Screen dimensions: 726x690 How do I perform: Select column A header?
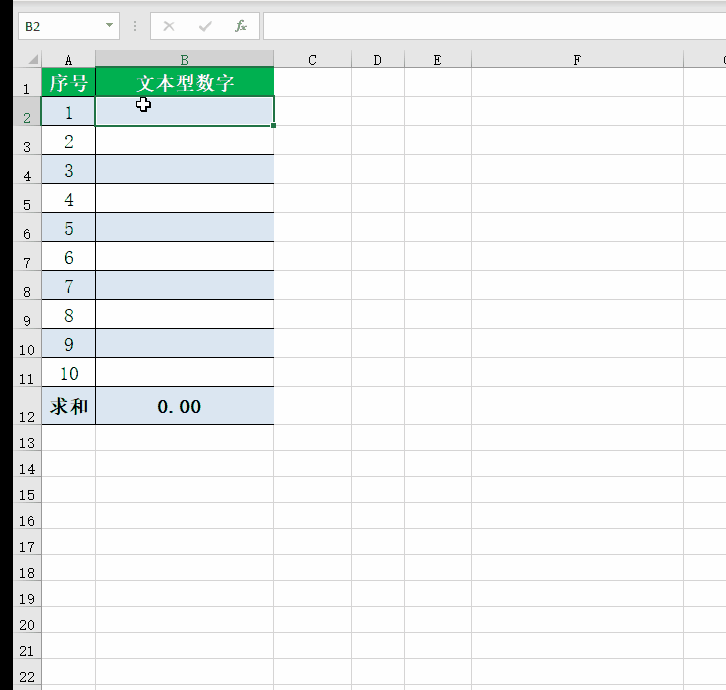click(69, 59)
